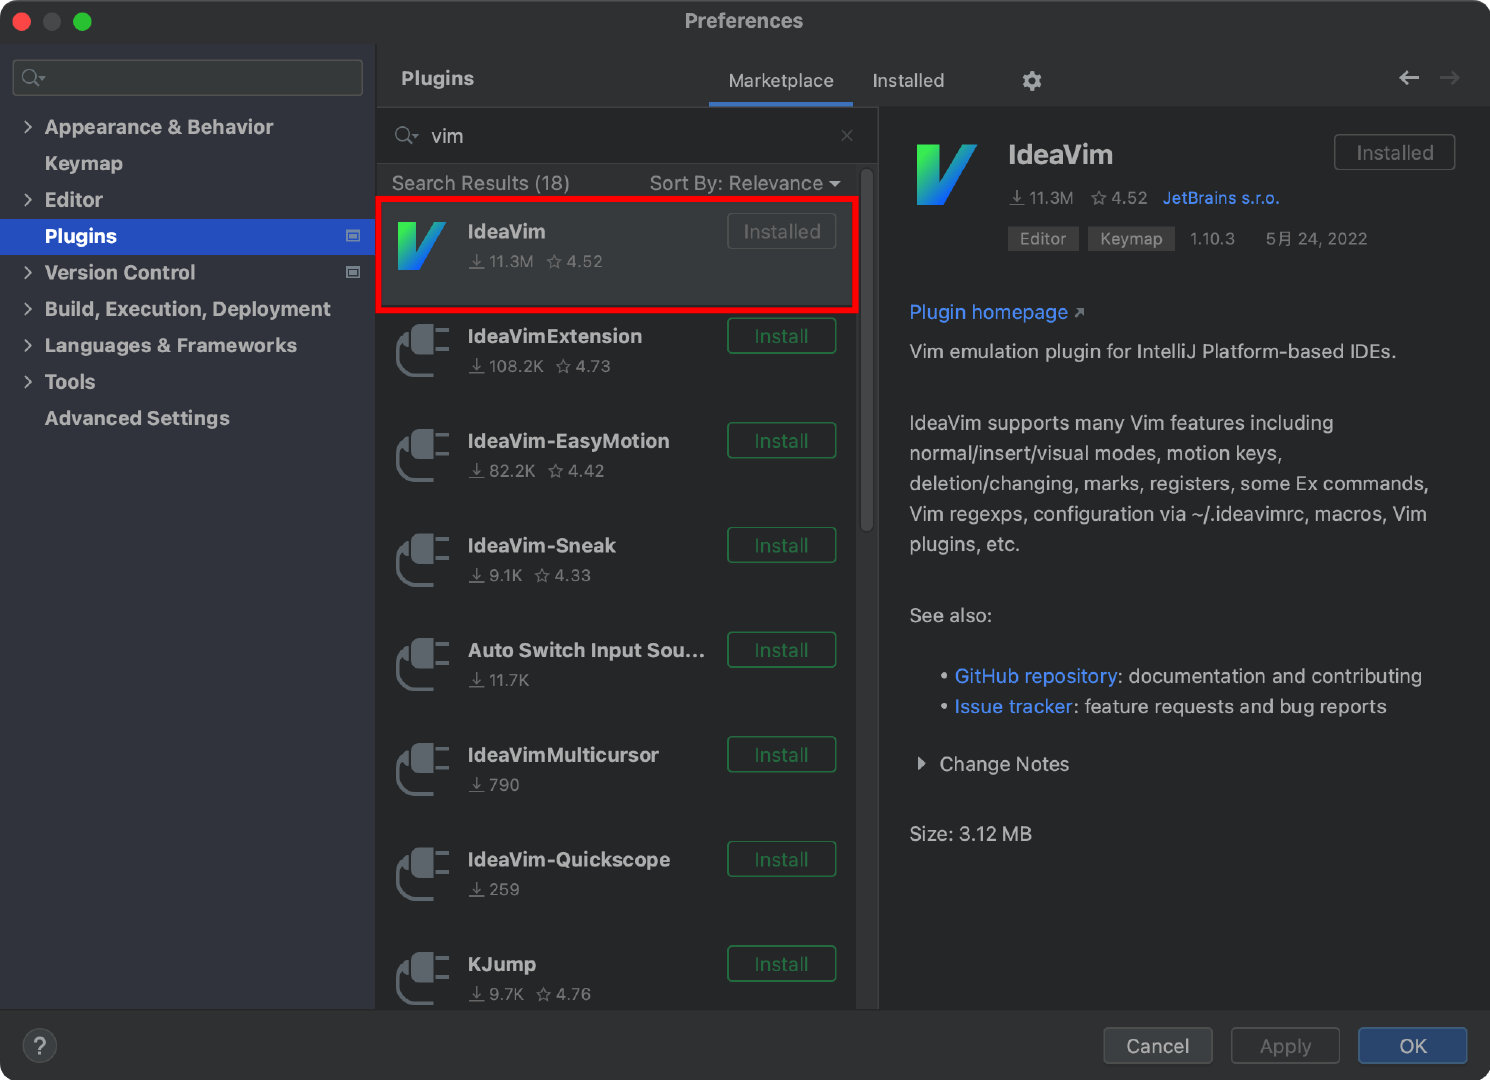Click the IdeaVimExtension plug icon

[x=422, y=350]
